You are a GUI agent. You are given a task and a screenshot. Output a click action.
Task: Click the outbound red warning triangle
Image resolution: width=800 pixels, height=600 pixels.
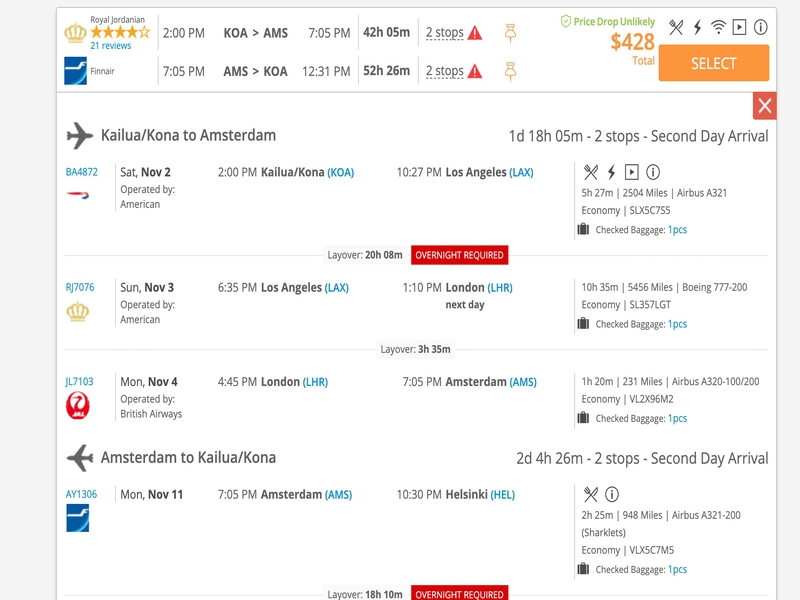tap(474, 33)
